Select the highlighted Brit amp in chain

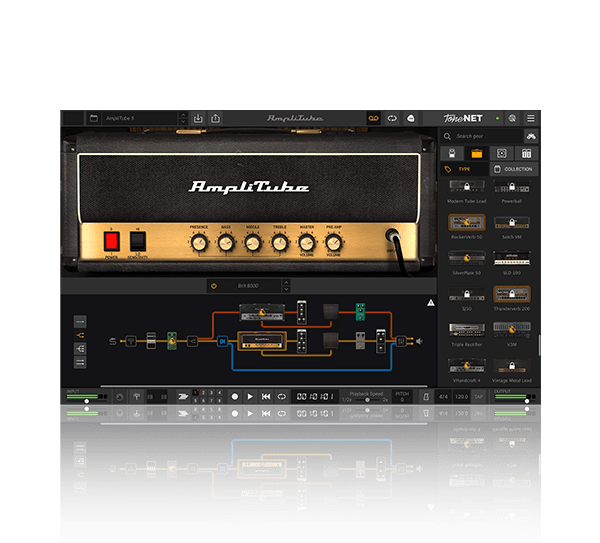pos(262,341)
